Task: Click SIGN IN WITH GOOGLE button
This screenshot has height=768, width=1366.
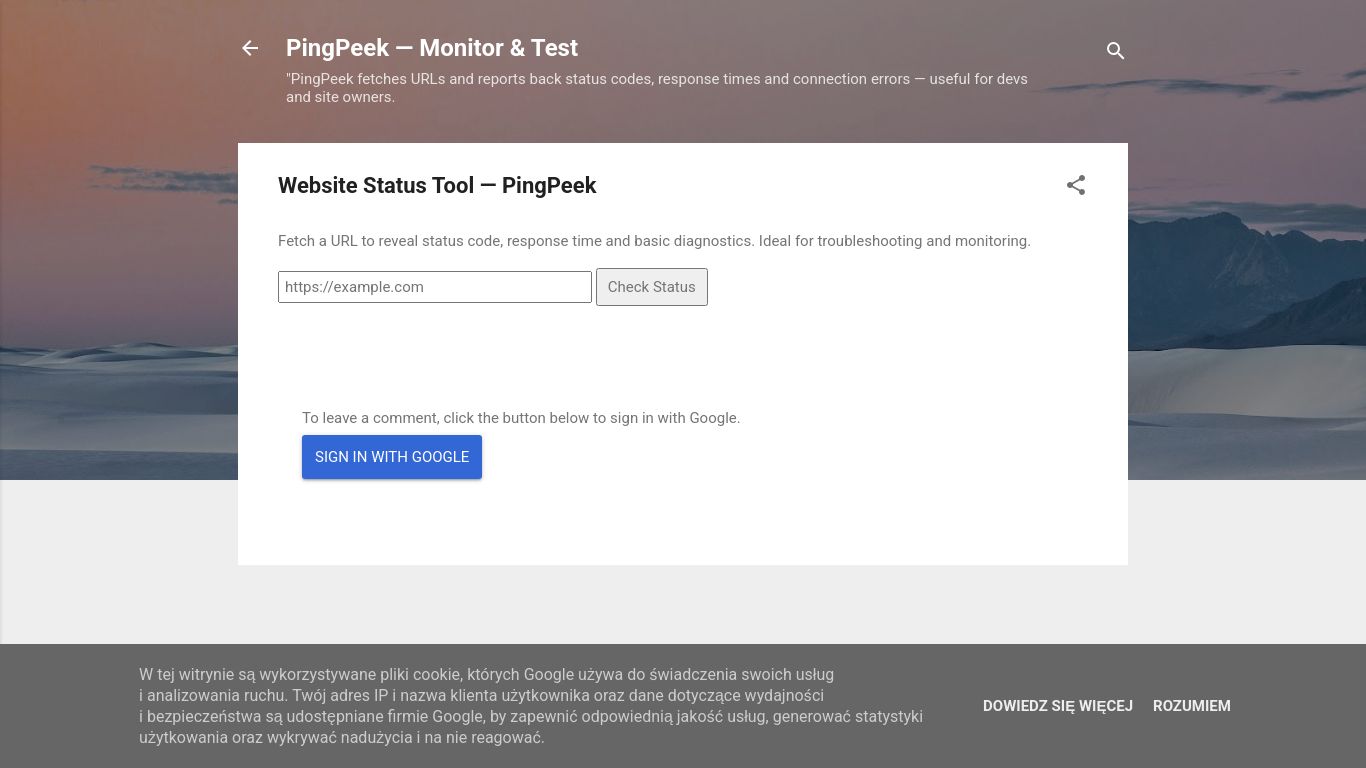Action: tap(392, 457)
